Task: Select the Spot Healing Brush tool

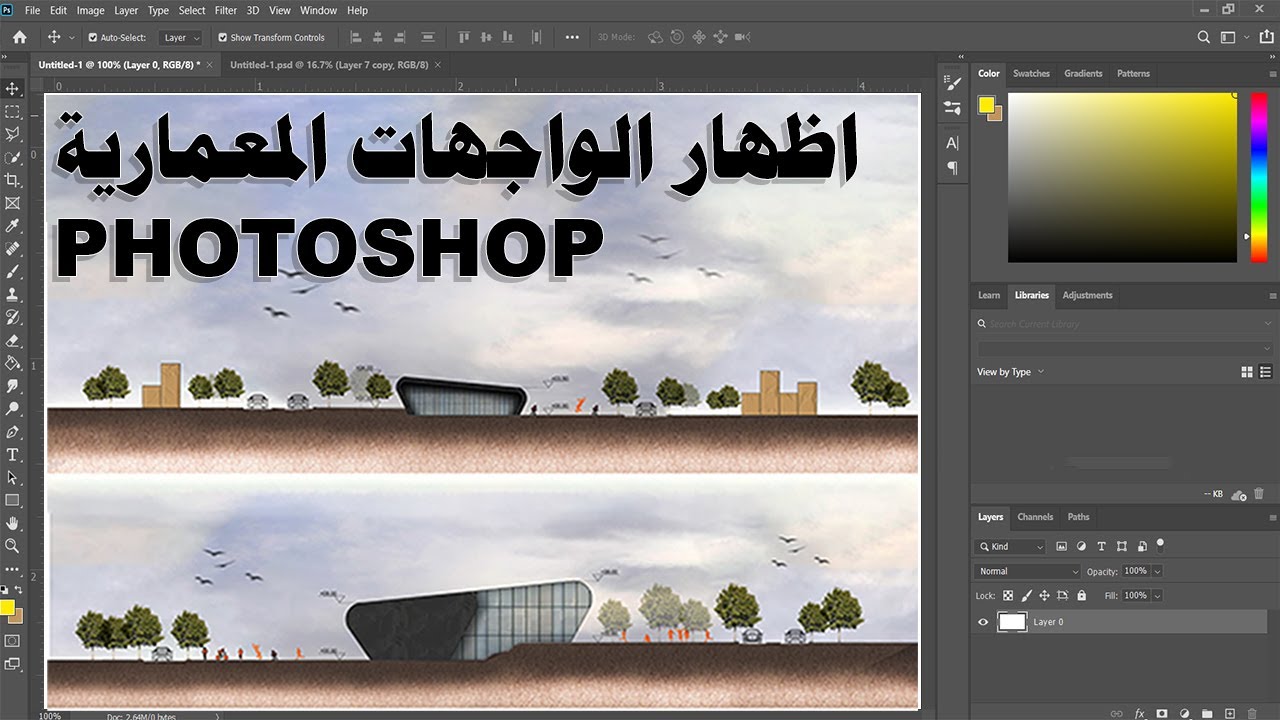Action: coord(13,249)
